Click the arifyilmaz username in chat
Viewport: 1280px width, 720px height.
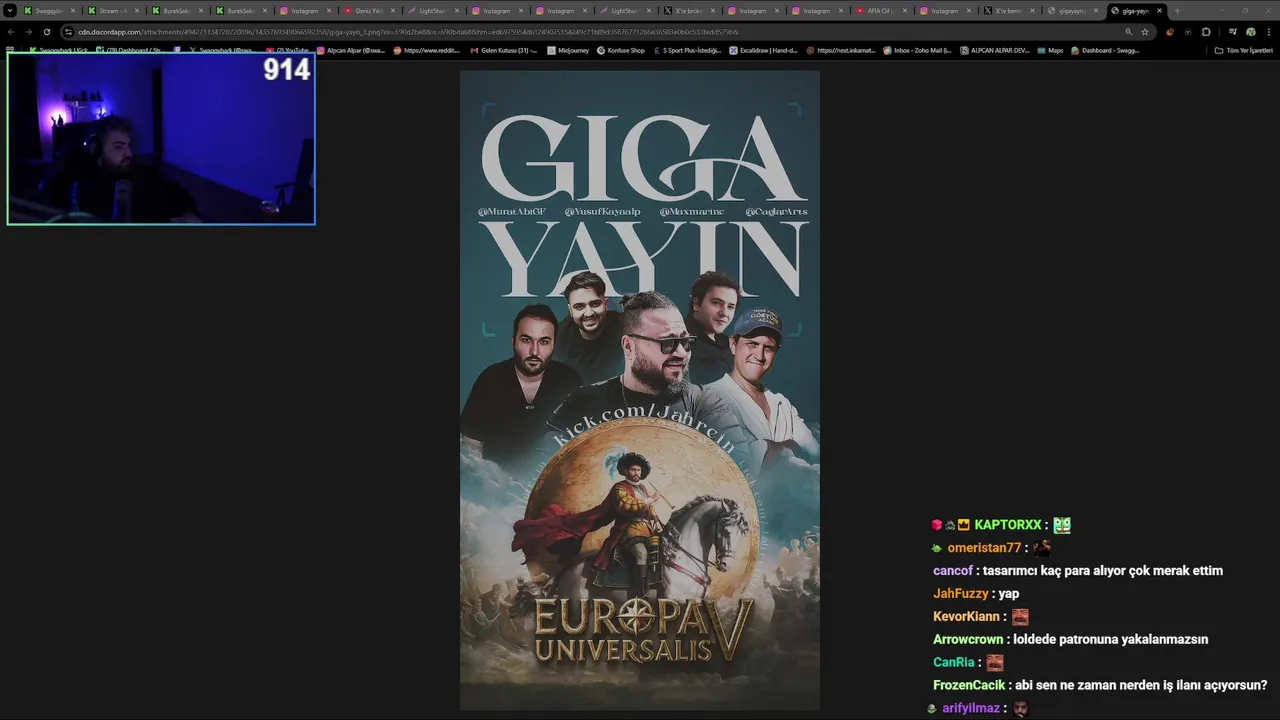pyautogui.click(x=971, y=708)
